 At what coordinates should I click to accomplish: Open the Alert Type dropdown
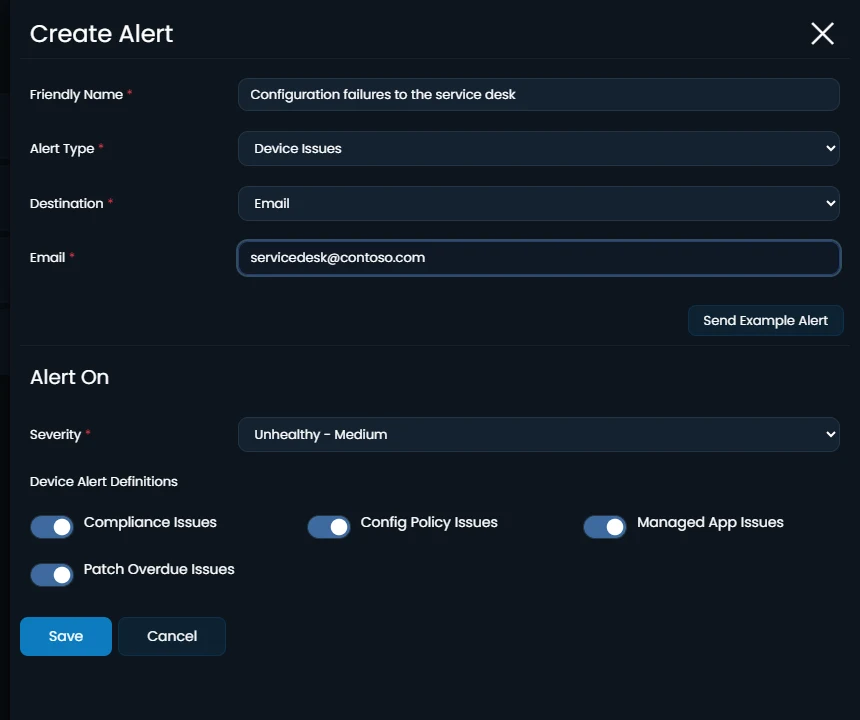click(539, 149)
